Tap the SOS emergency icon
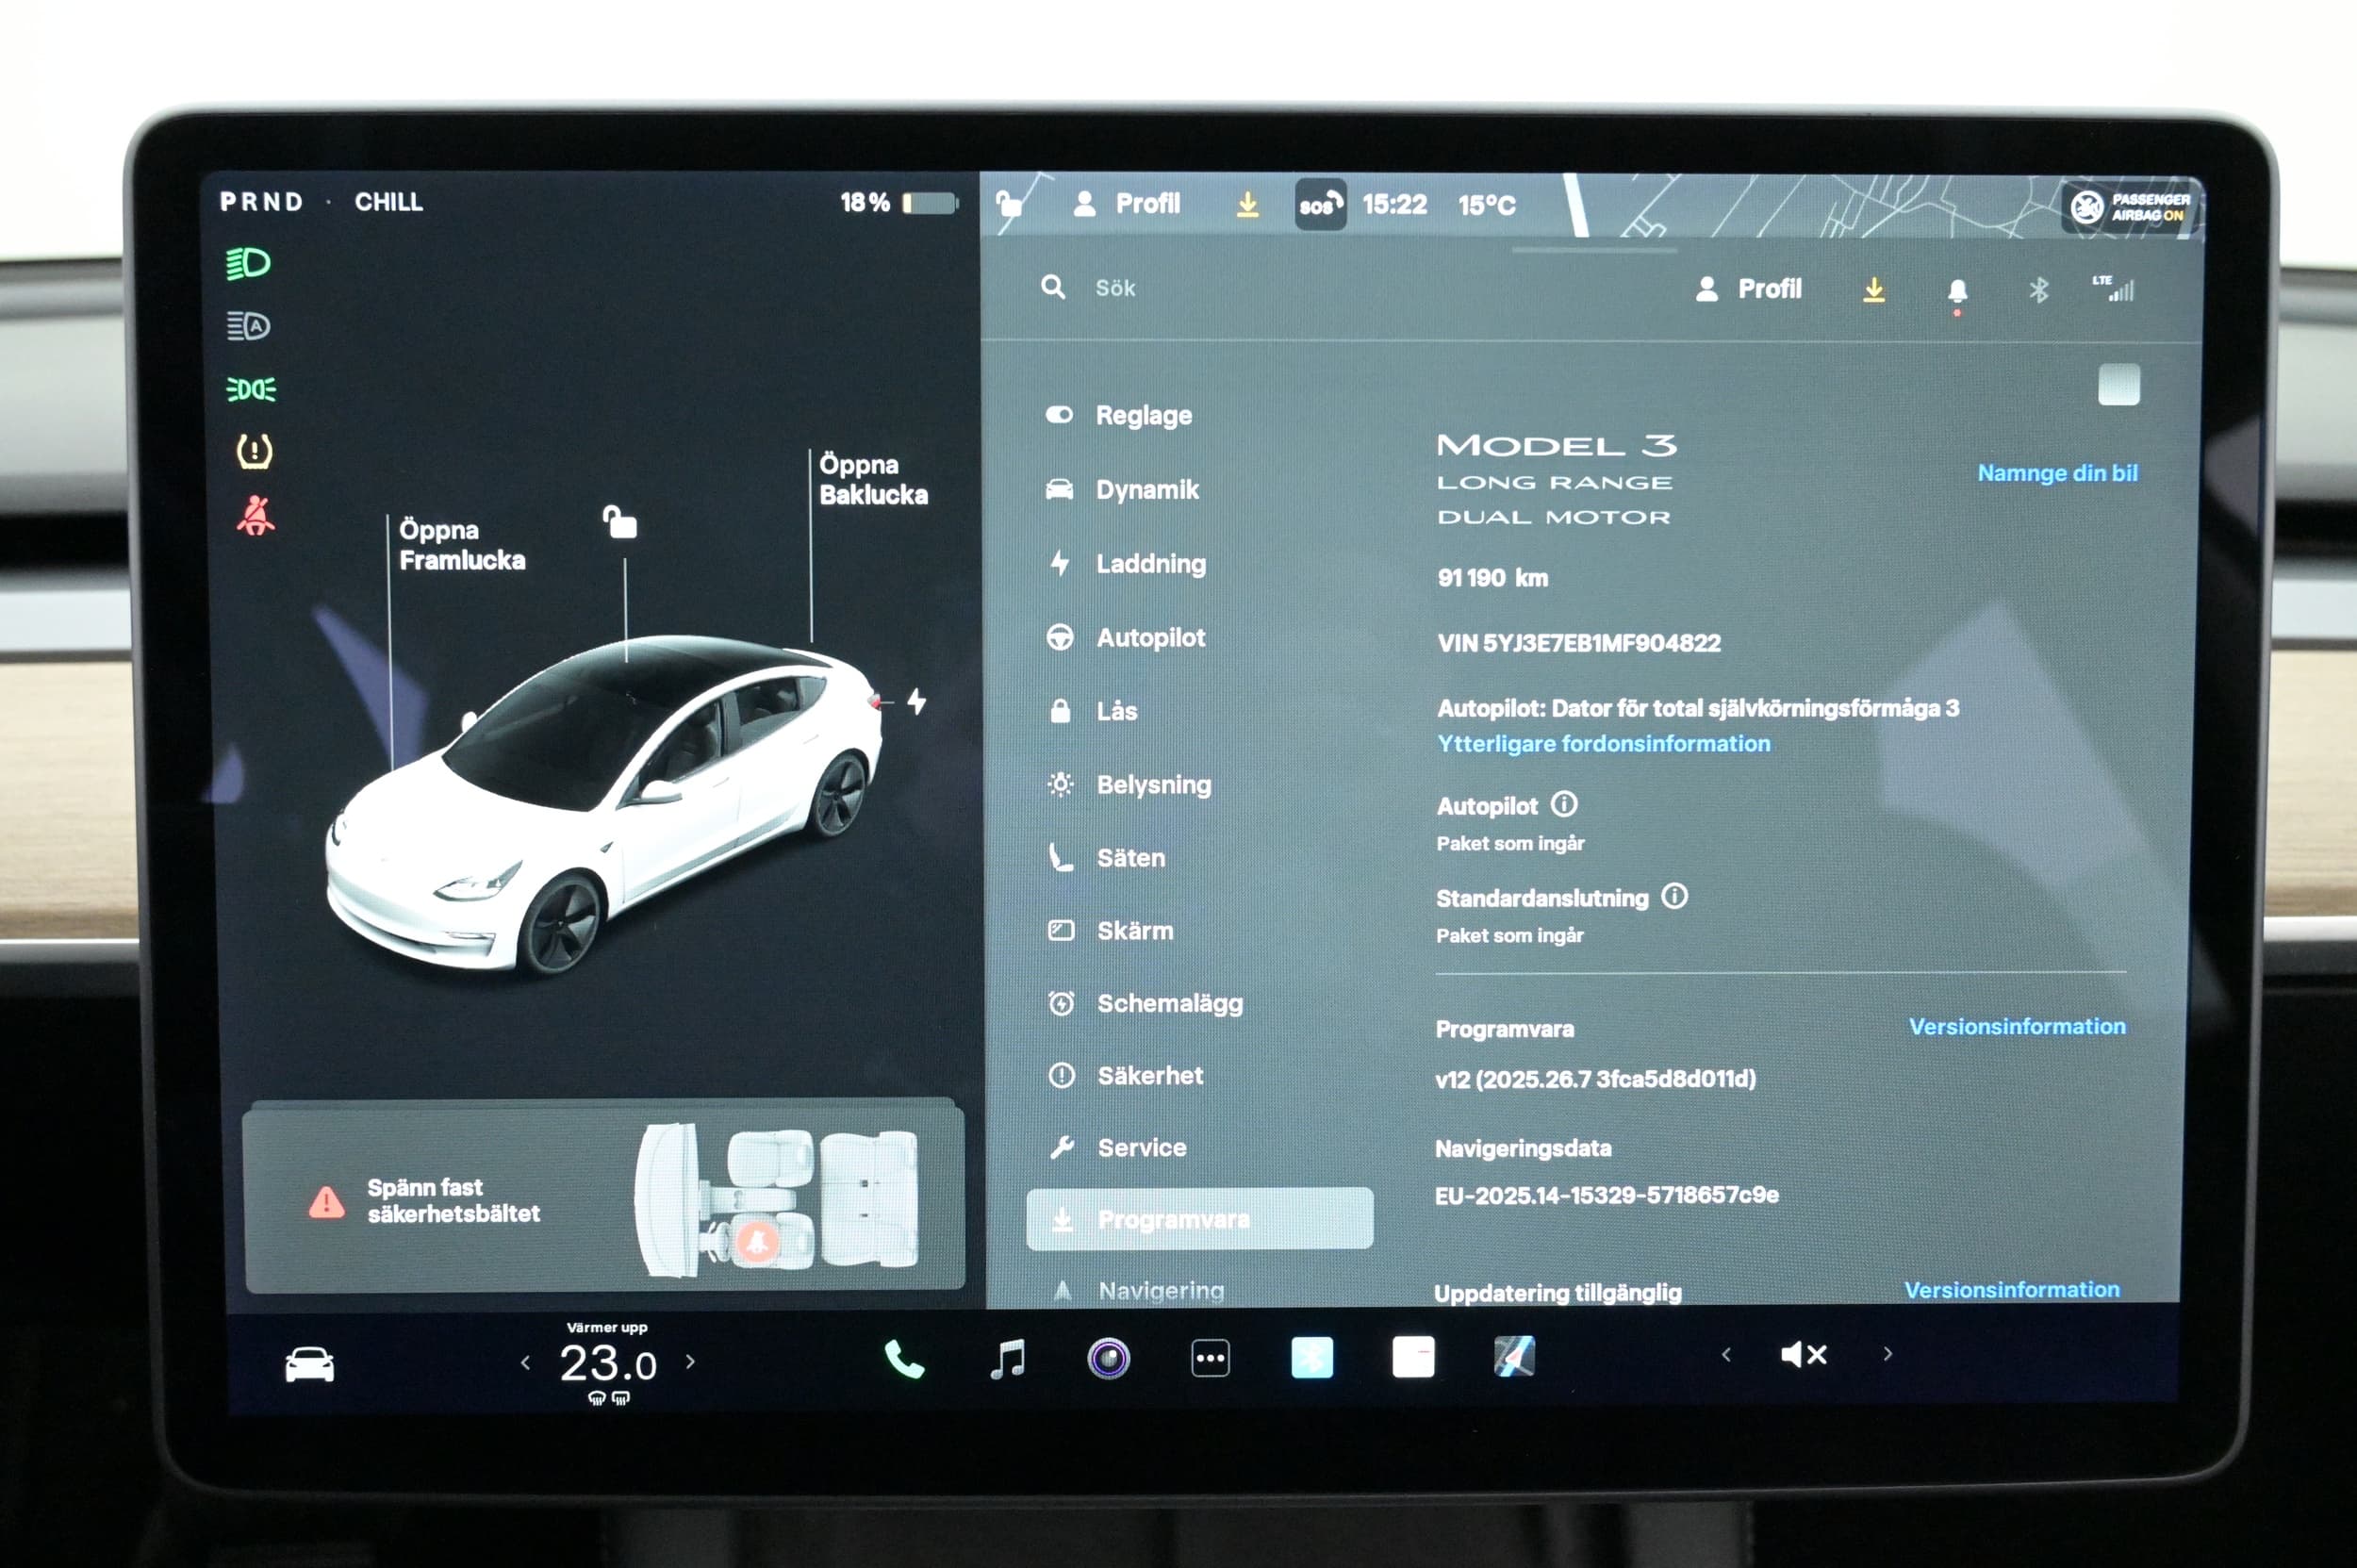Image resolution: width=2357 pixels, height=1568 pixels. pos(1320,205)
